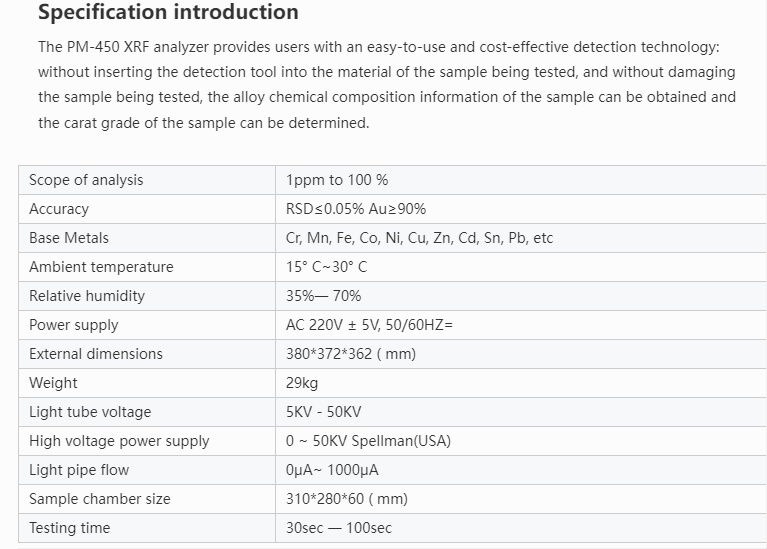Click the '1ppm to 100 %' value
The image size is (767, 549).
tap(337, 180)
